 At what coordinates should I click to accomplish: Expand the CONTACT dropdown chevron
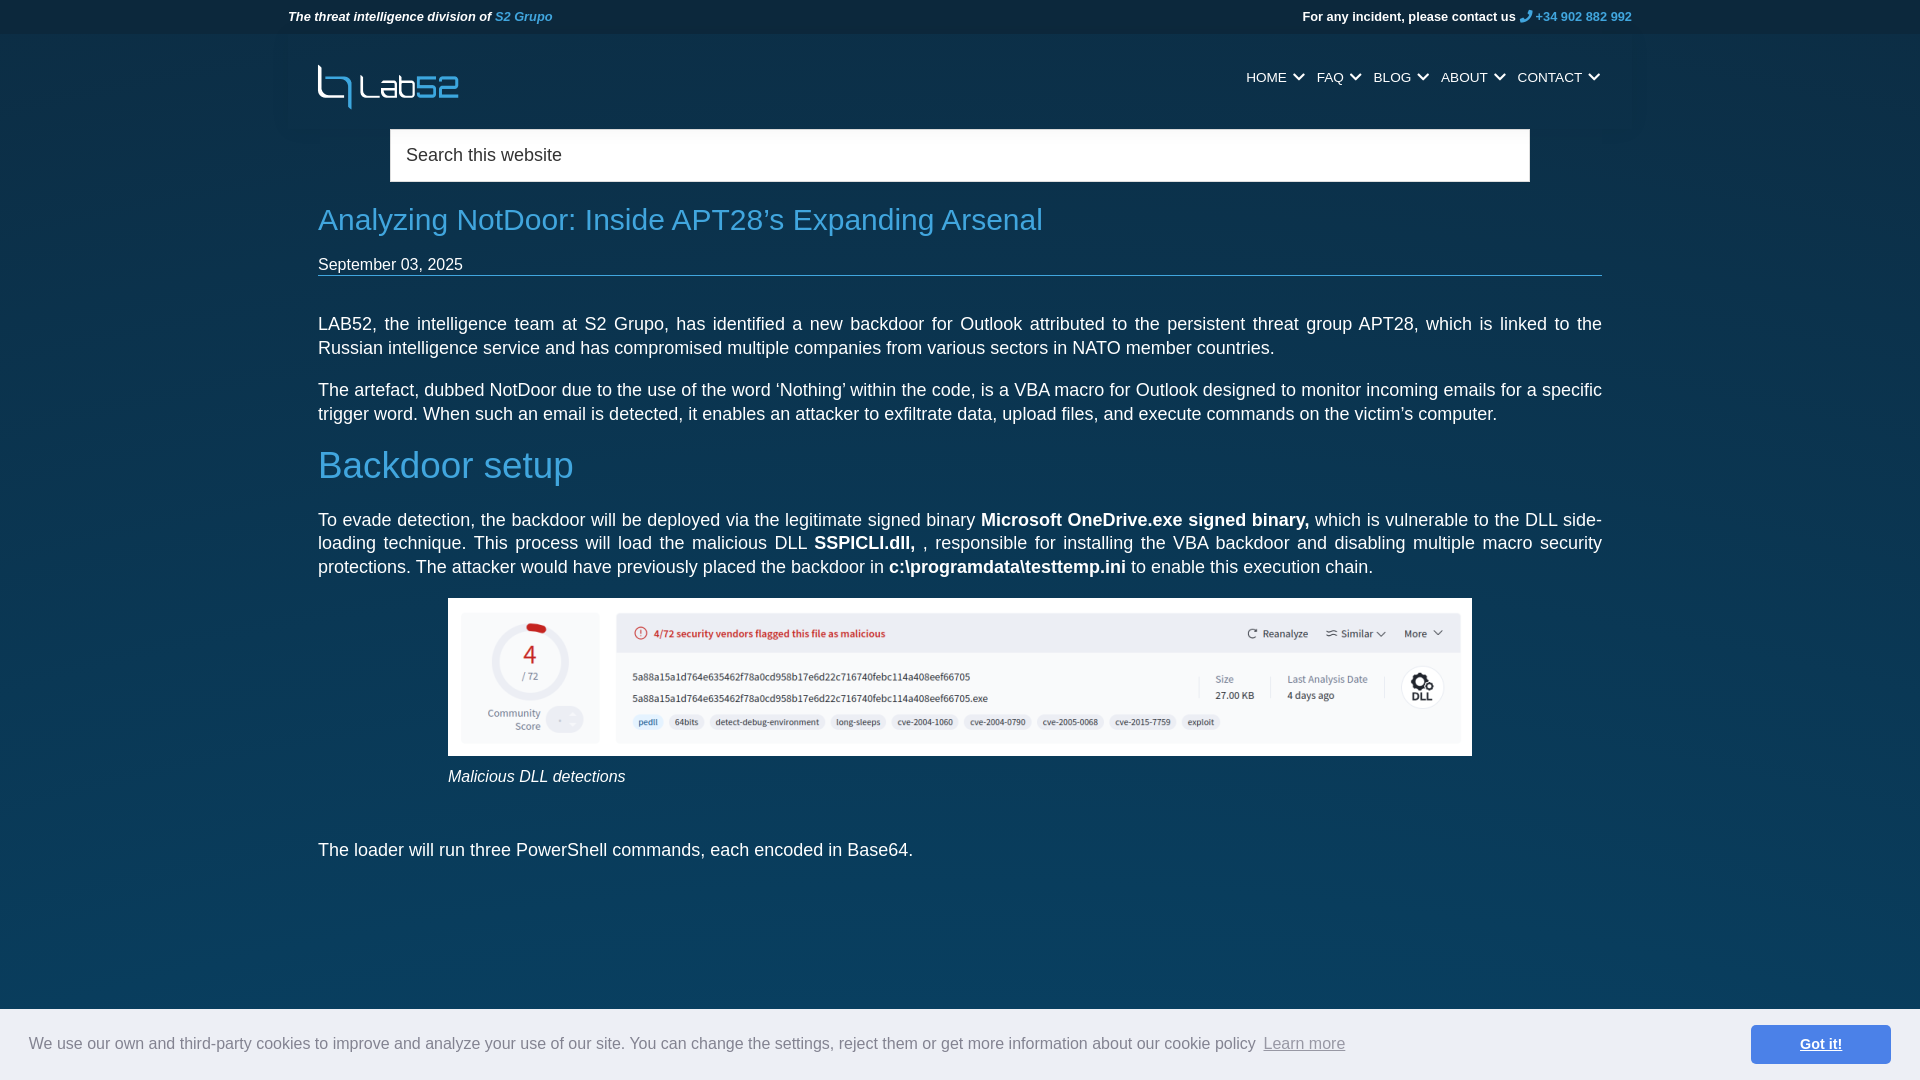coord(1594,77)
